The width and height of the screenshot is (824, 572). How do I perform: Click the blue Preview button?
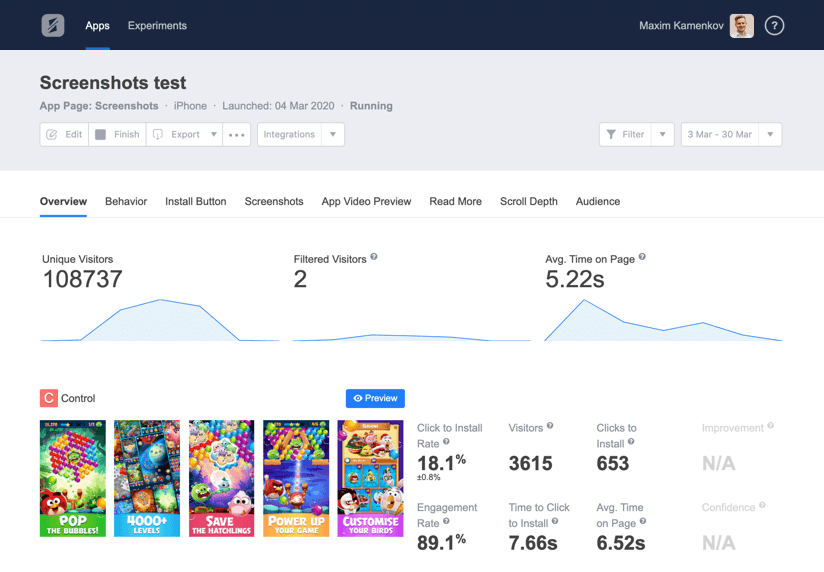coord(375,399)
